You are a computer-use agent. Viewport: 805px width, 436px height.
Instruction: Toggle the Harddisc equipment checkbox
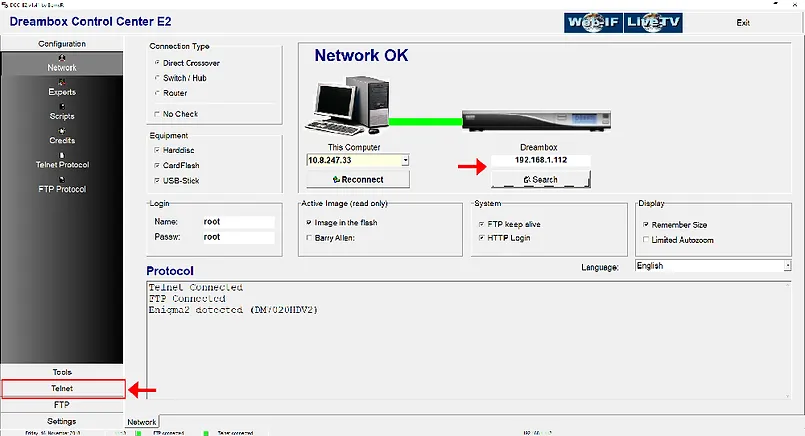click(x=157, y=150)
